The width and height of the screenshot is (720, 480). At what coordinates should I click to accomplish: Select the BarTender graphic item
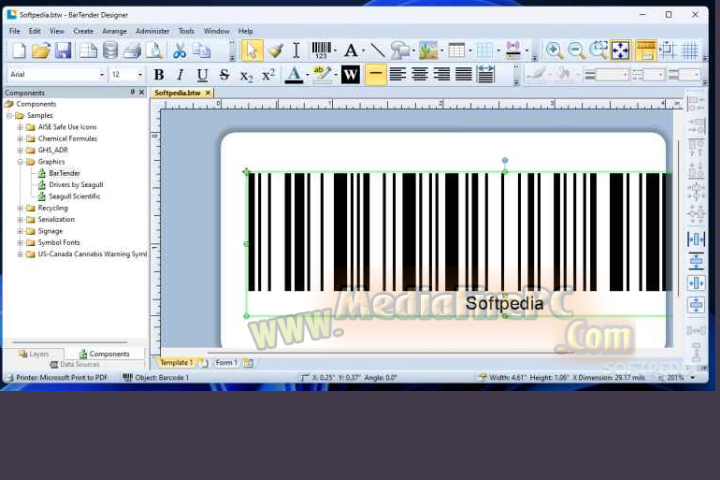(64, 173)
